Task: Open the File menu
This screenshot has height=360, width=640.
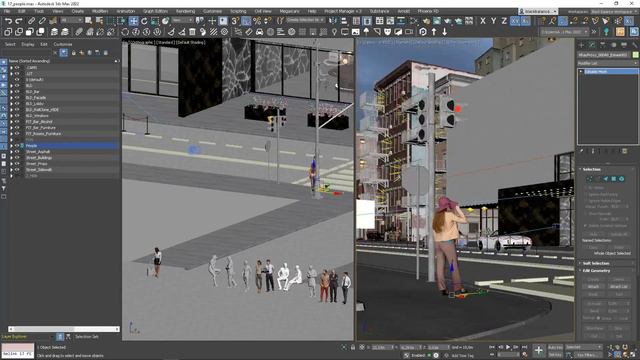Action: (x=7, y=11)
